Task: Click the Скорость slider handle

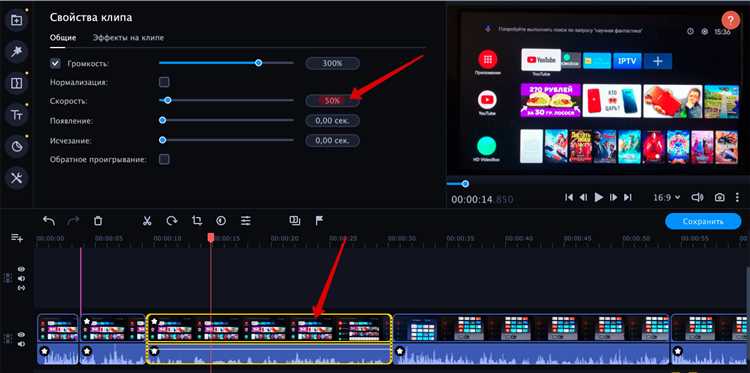Action: [167, 100]
